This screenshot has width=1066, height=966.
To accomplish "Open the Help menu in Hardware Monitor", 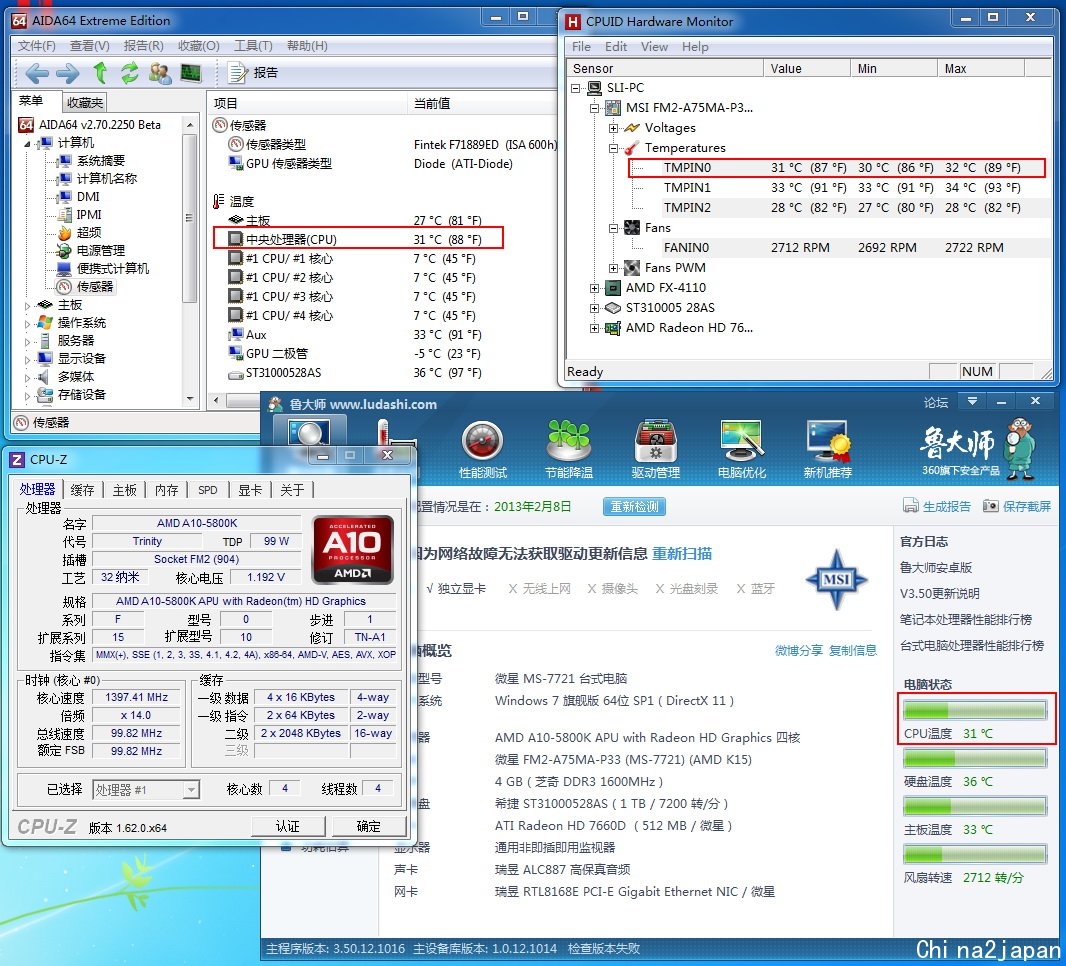I will click(695, 46).
